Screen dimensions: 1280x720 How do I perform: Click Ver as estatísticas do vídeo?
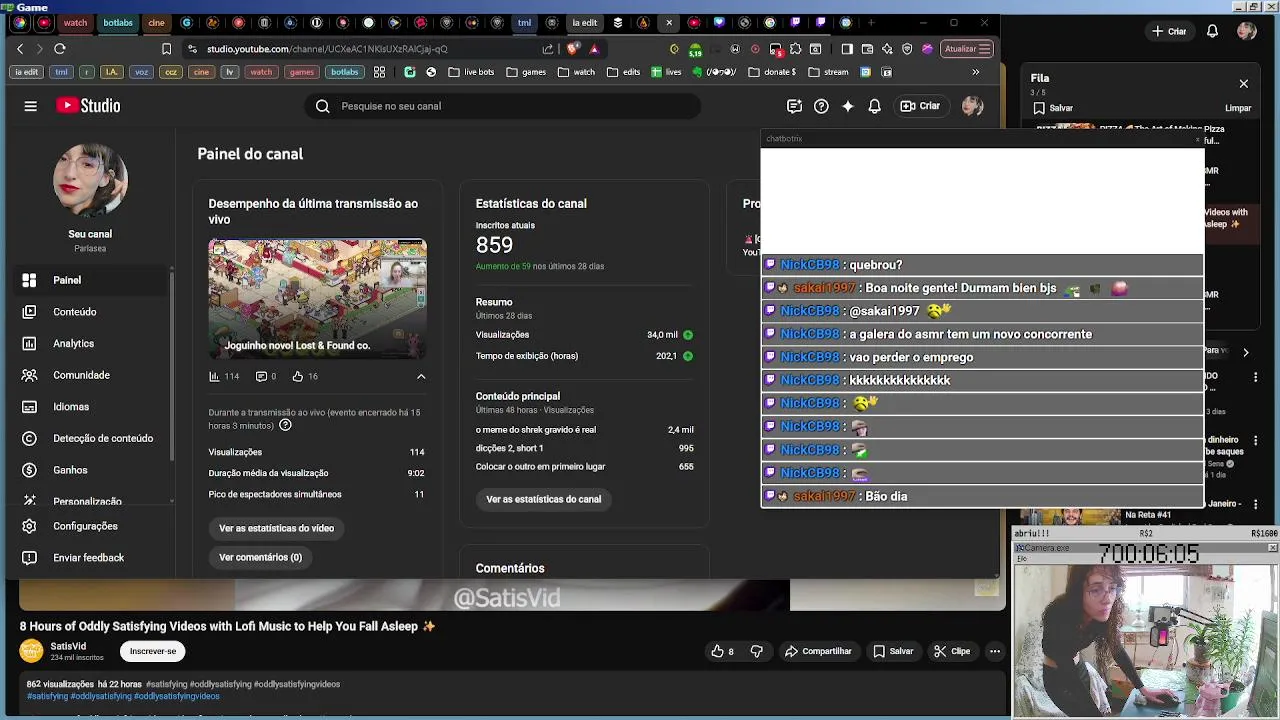[277, 528]
